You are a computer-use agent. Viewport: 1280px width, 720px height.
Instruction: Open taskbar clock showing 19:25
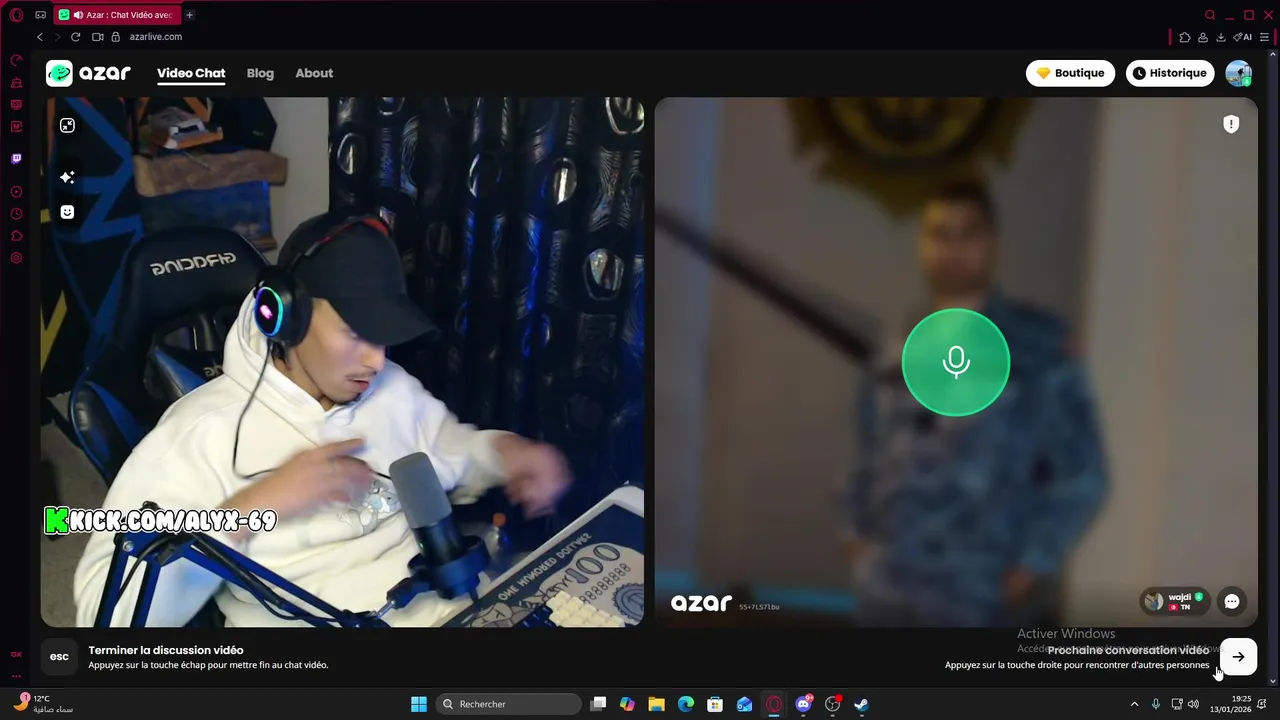click(1231, 704)
